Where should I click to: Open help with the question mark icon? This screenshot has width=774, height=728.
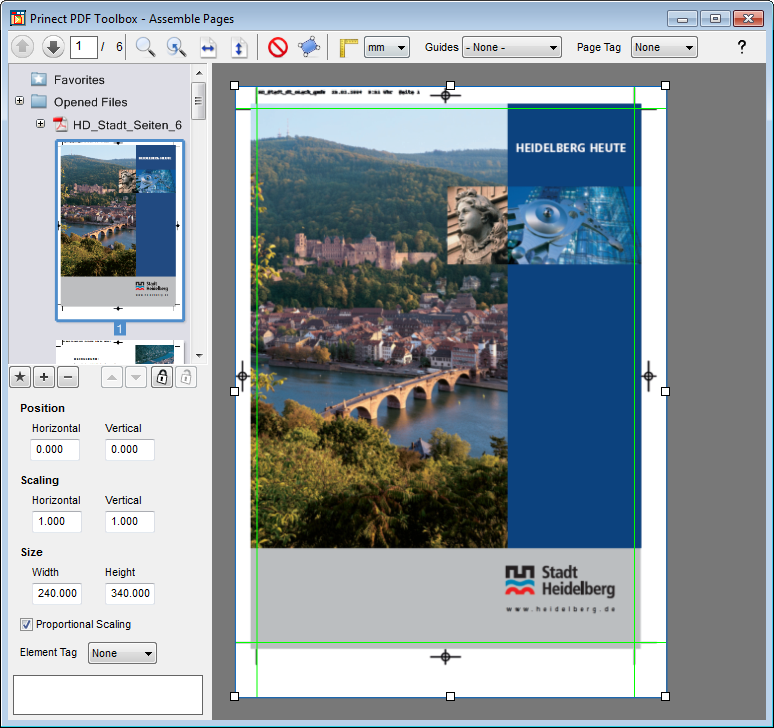[741, 47]
